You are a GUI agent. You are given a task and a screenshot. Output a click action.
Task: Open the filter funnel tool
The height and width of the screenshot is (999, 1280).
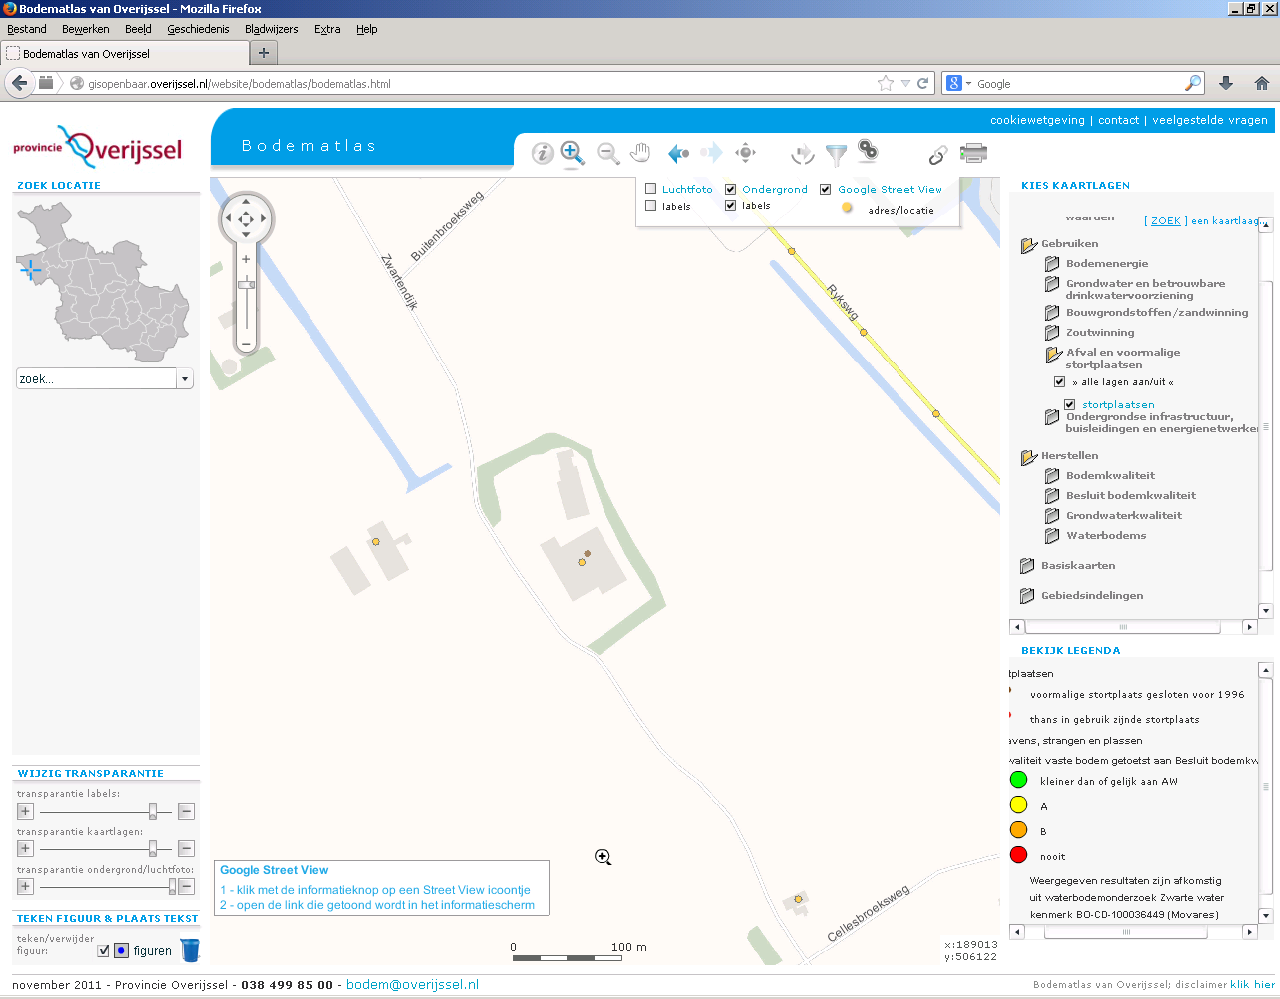(x=836, y=153)
